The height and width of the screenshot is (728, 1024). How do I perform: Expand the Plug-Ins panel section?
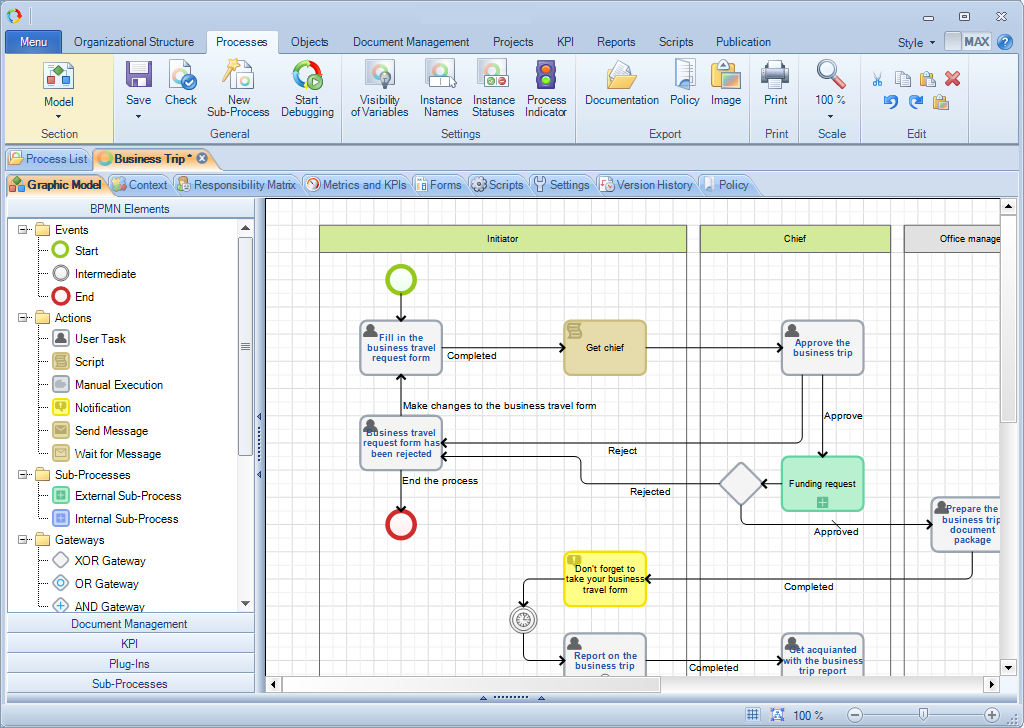click(129, 663)
